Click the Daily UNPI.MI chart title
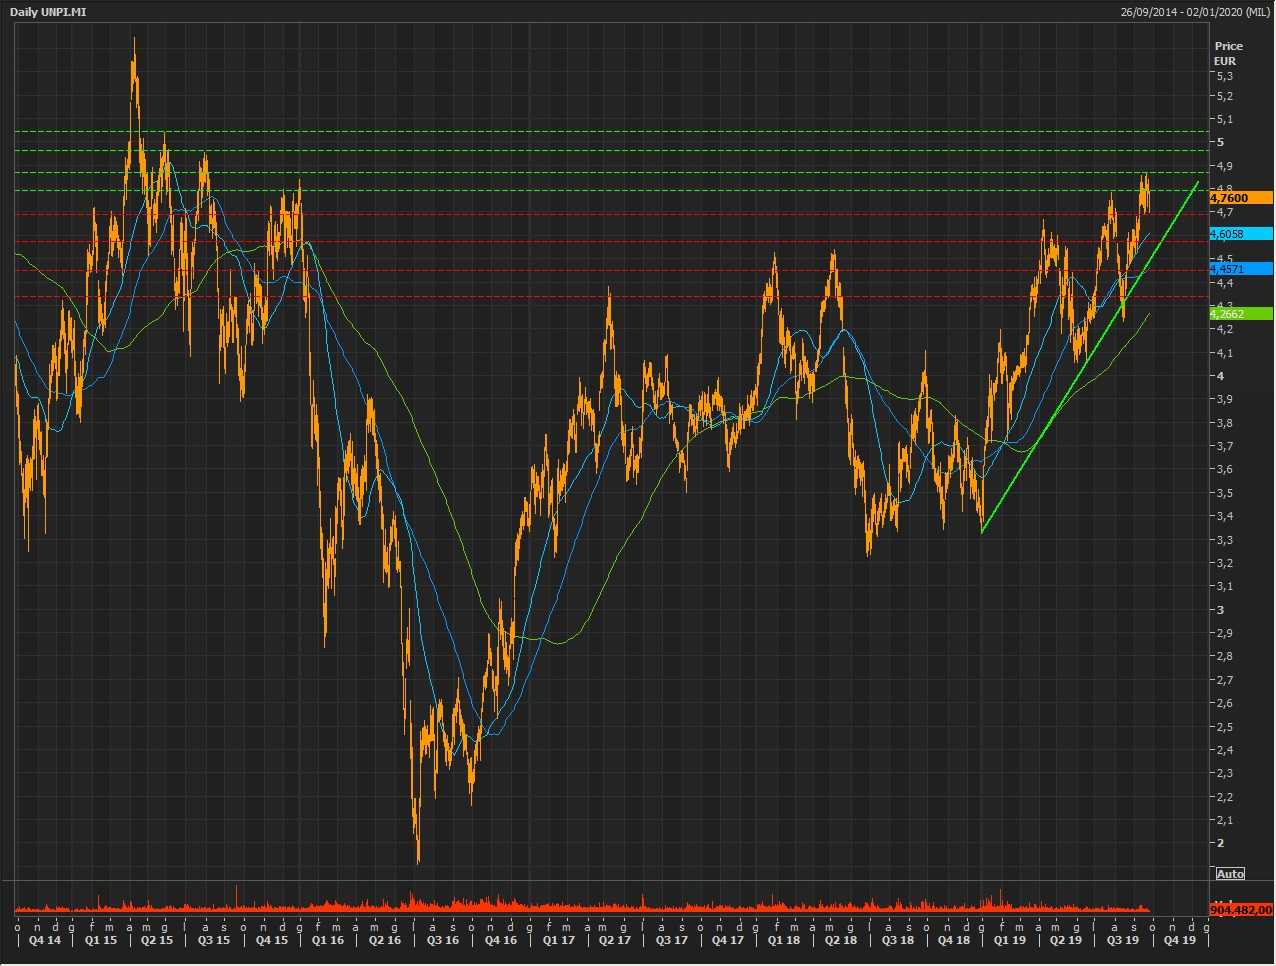 [x=47, y=12]
